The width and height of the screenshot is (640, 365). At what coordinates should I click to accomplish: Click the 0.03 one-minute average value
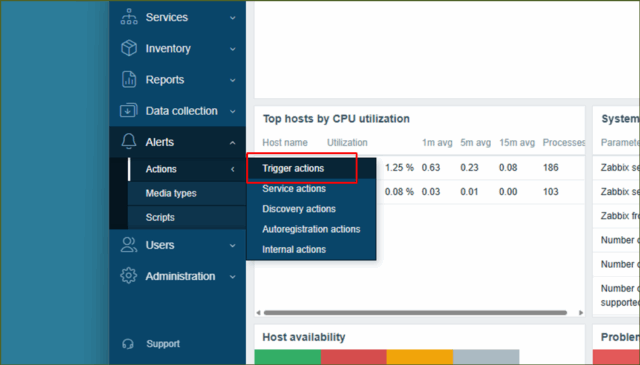[x=431, y=191]
